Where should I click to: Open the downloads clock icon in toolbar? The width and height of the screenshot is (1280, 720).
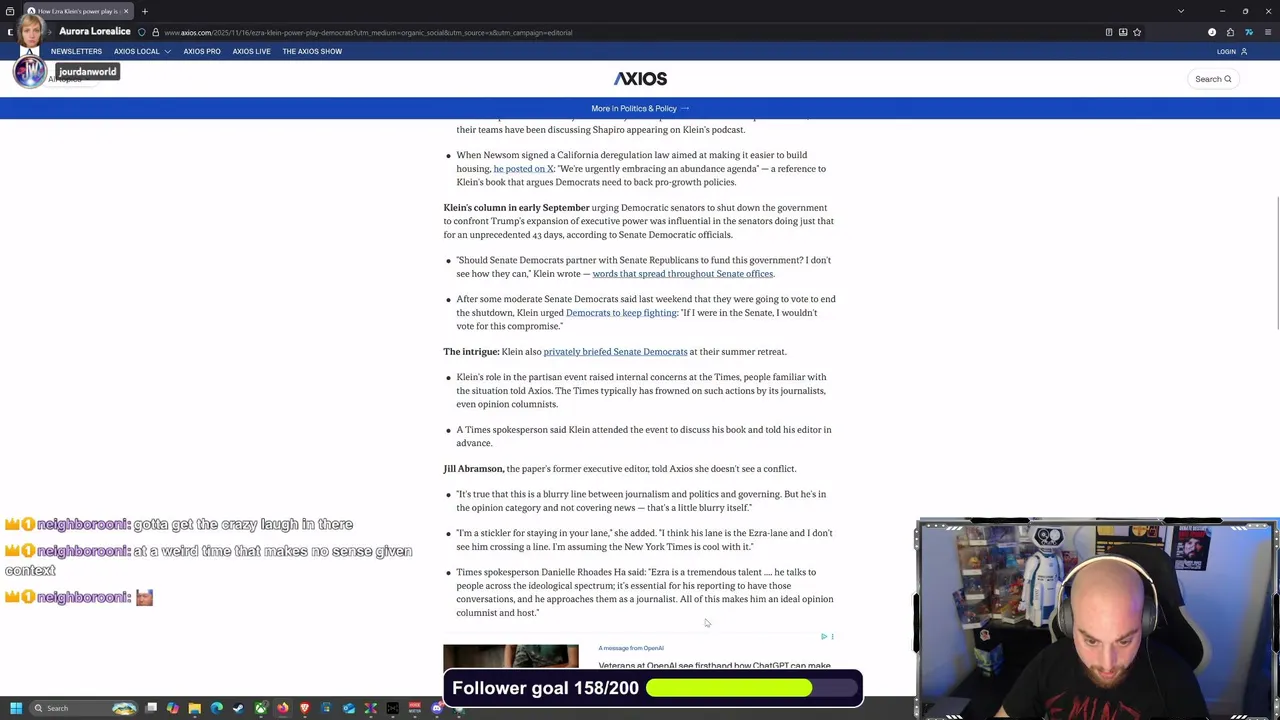(1212, 32)
